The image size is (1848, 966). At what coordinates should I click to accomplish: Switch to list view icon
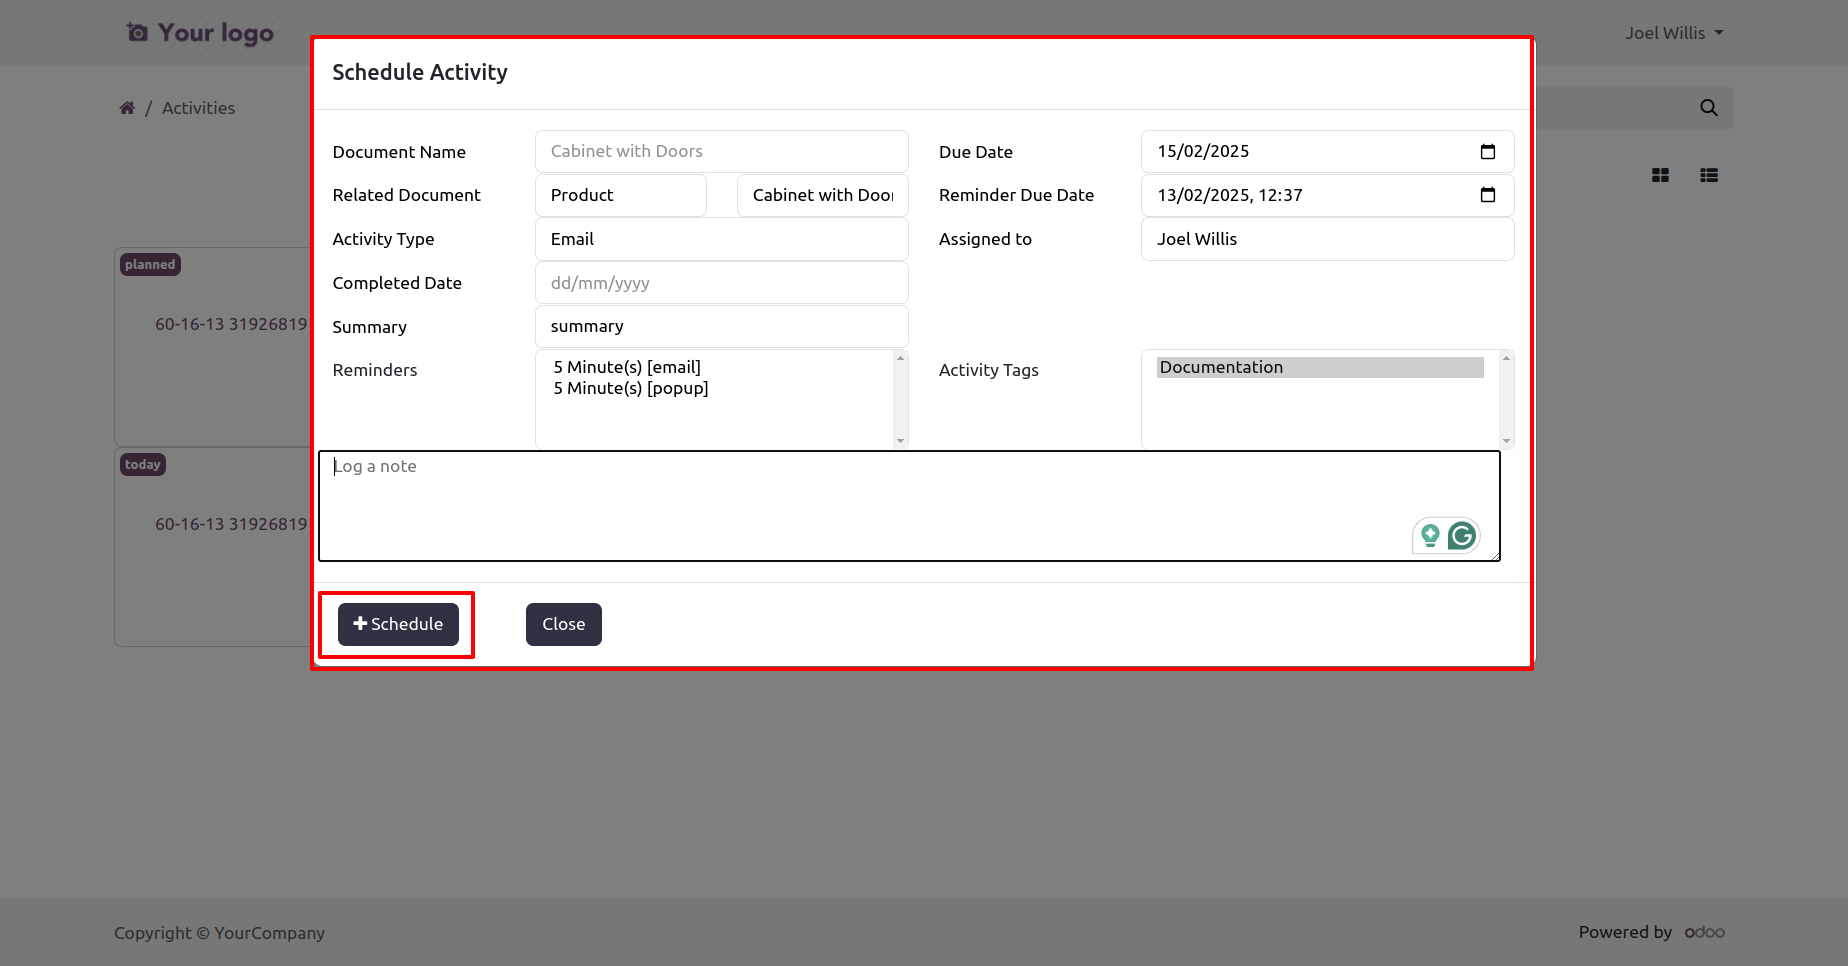click(1709, 175)
